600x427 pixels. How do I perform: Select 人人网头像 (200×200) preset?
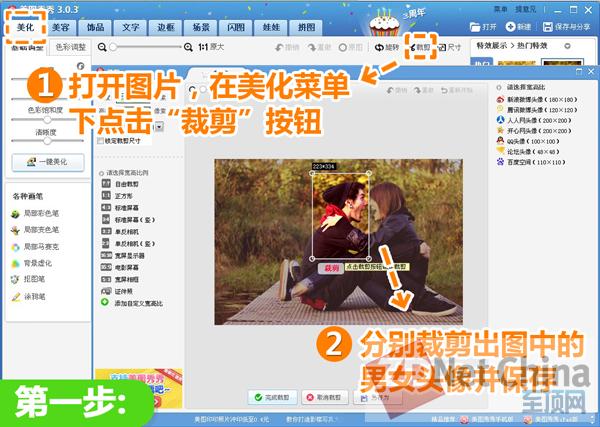point(534,120)
